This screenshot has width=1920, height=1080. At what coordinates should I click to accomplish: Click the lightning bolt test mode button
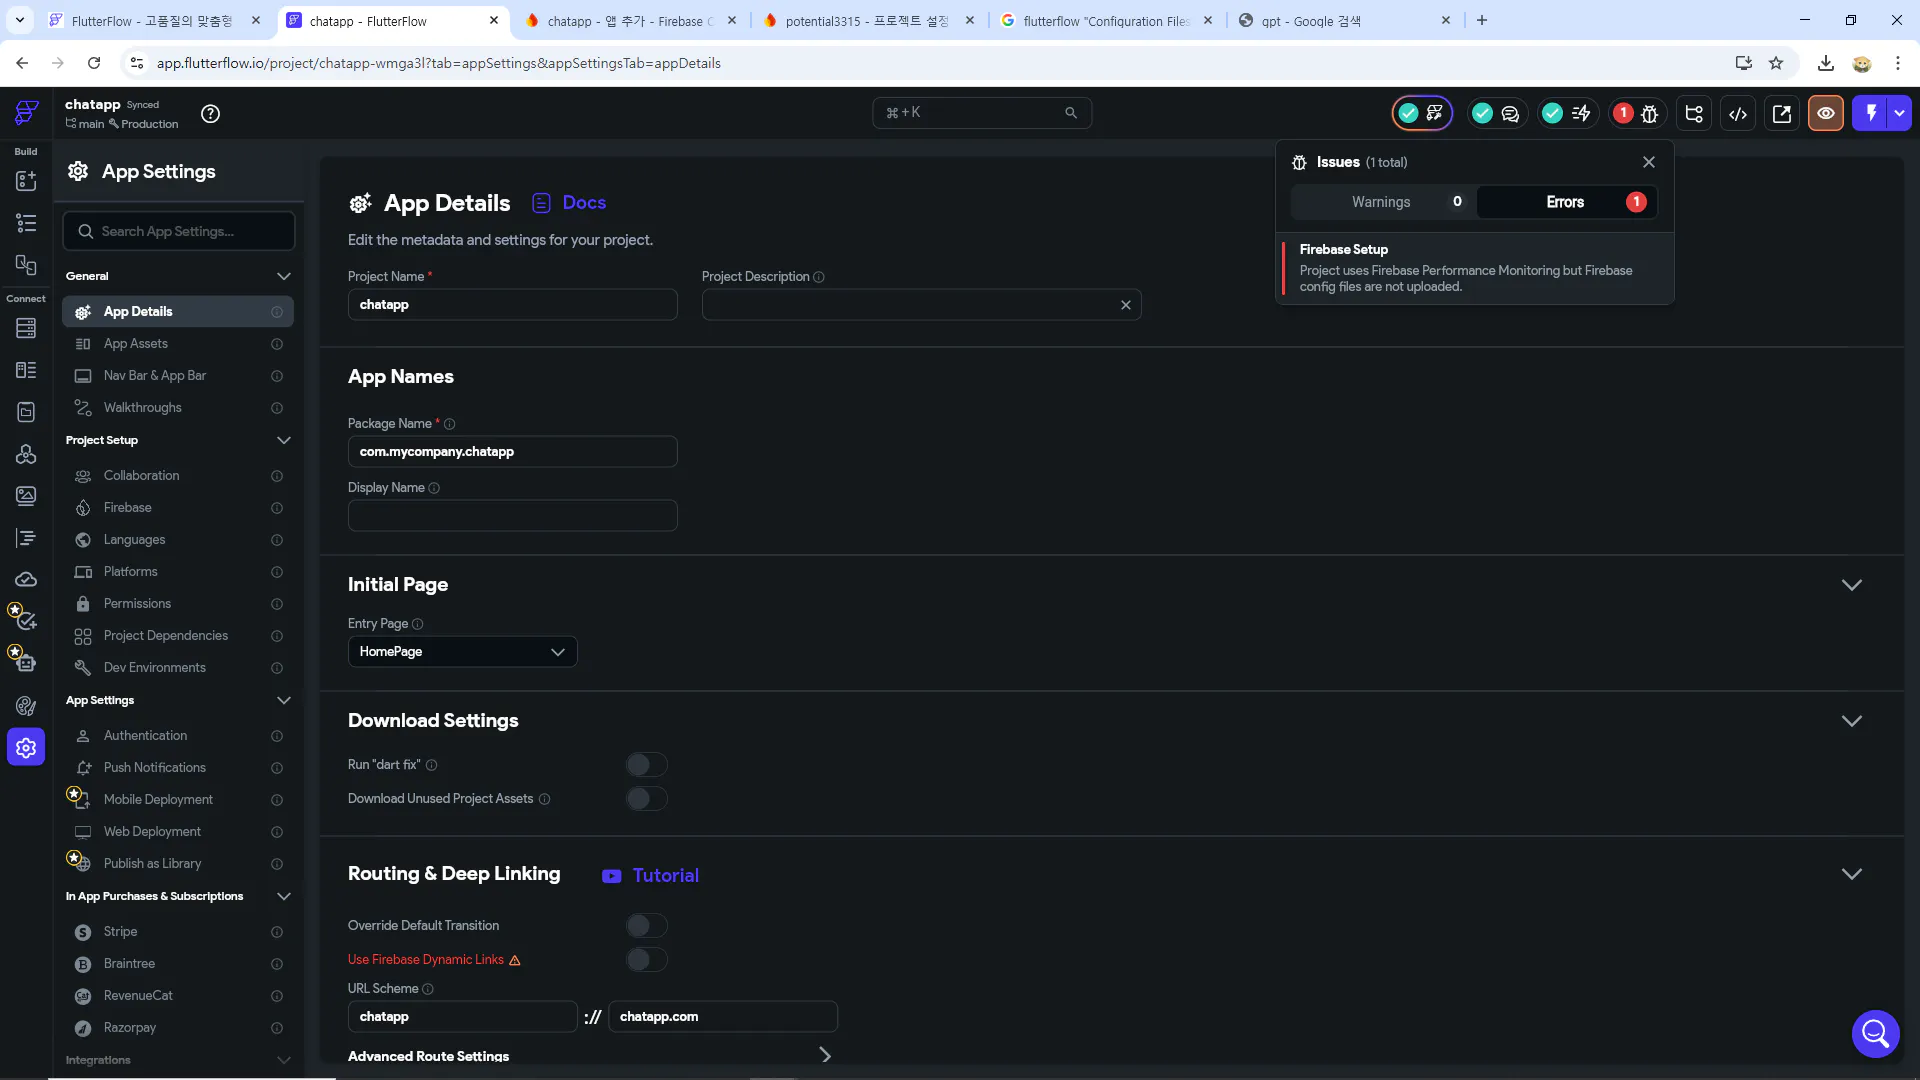pos(1870,113)
